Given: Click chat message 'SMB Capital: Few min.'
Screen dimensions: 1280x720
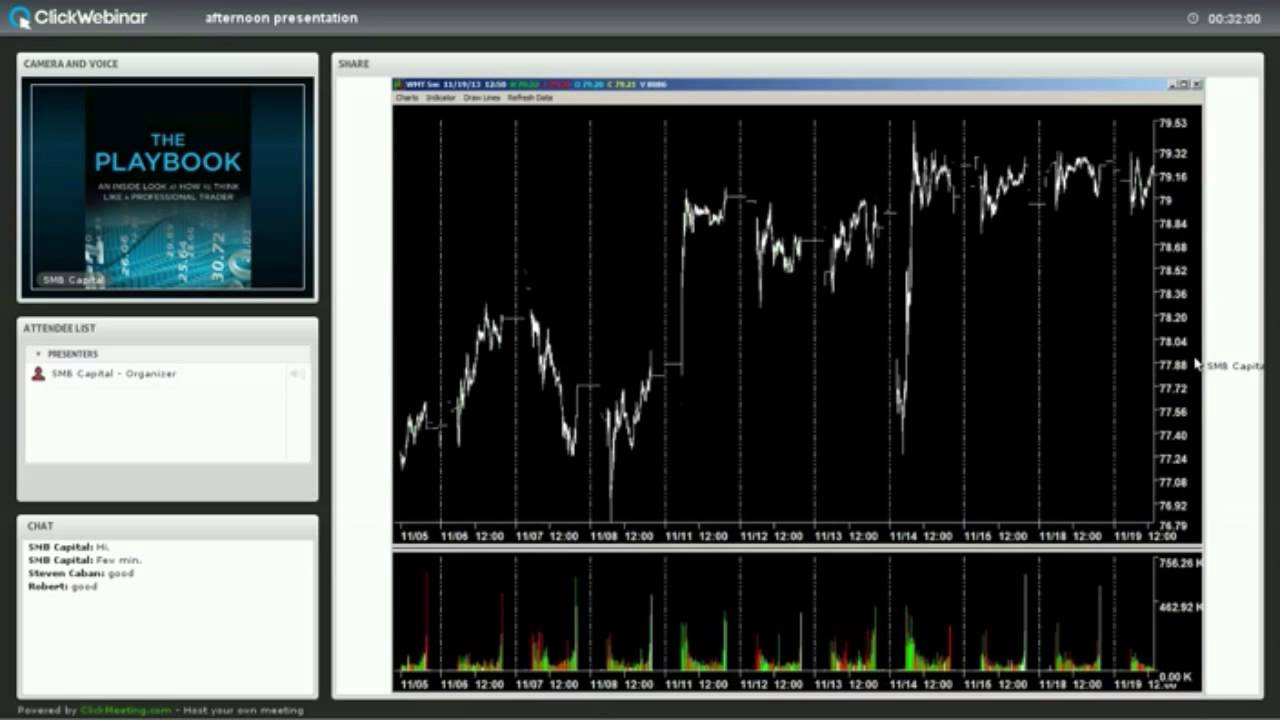Looking at the screenshot, I should click(84, 560).
